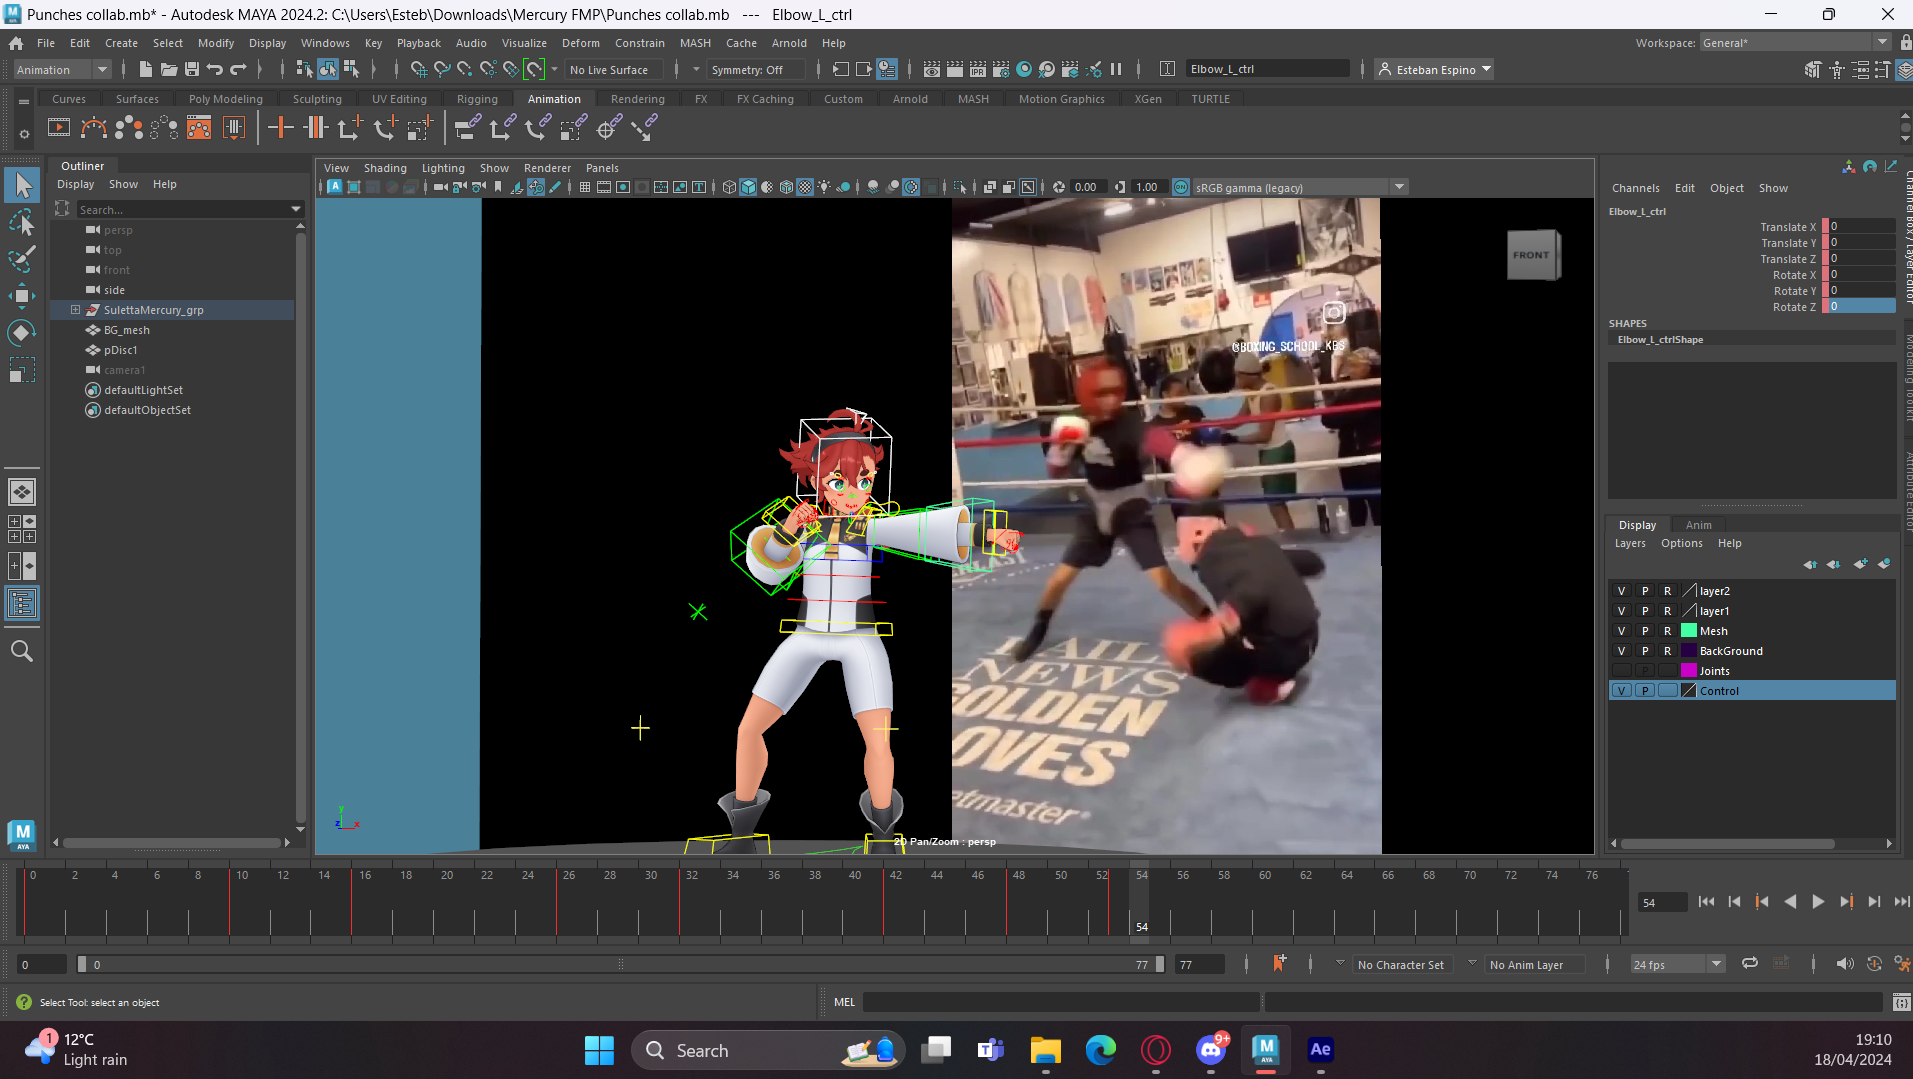
Task: Toggle visibility V of Mesh layer
Action: [1621, 631]
